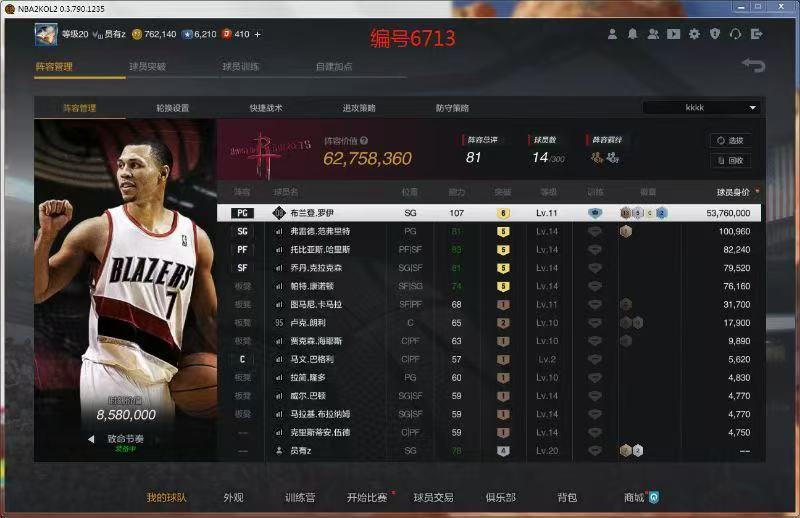Click the second lineup bond icon

(x=613, y=158)
